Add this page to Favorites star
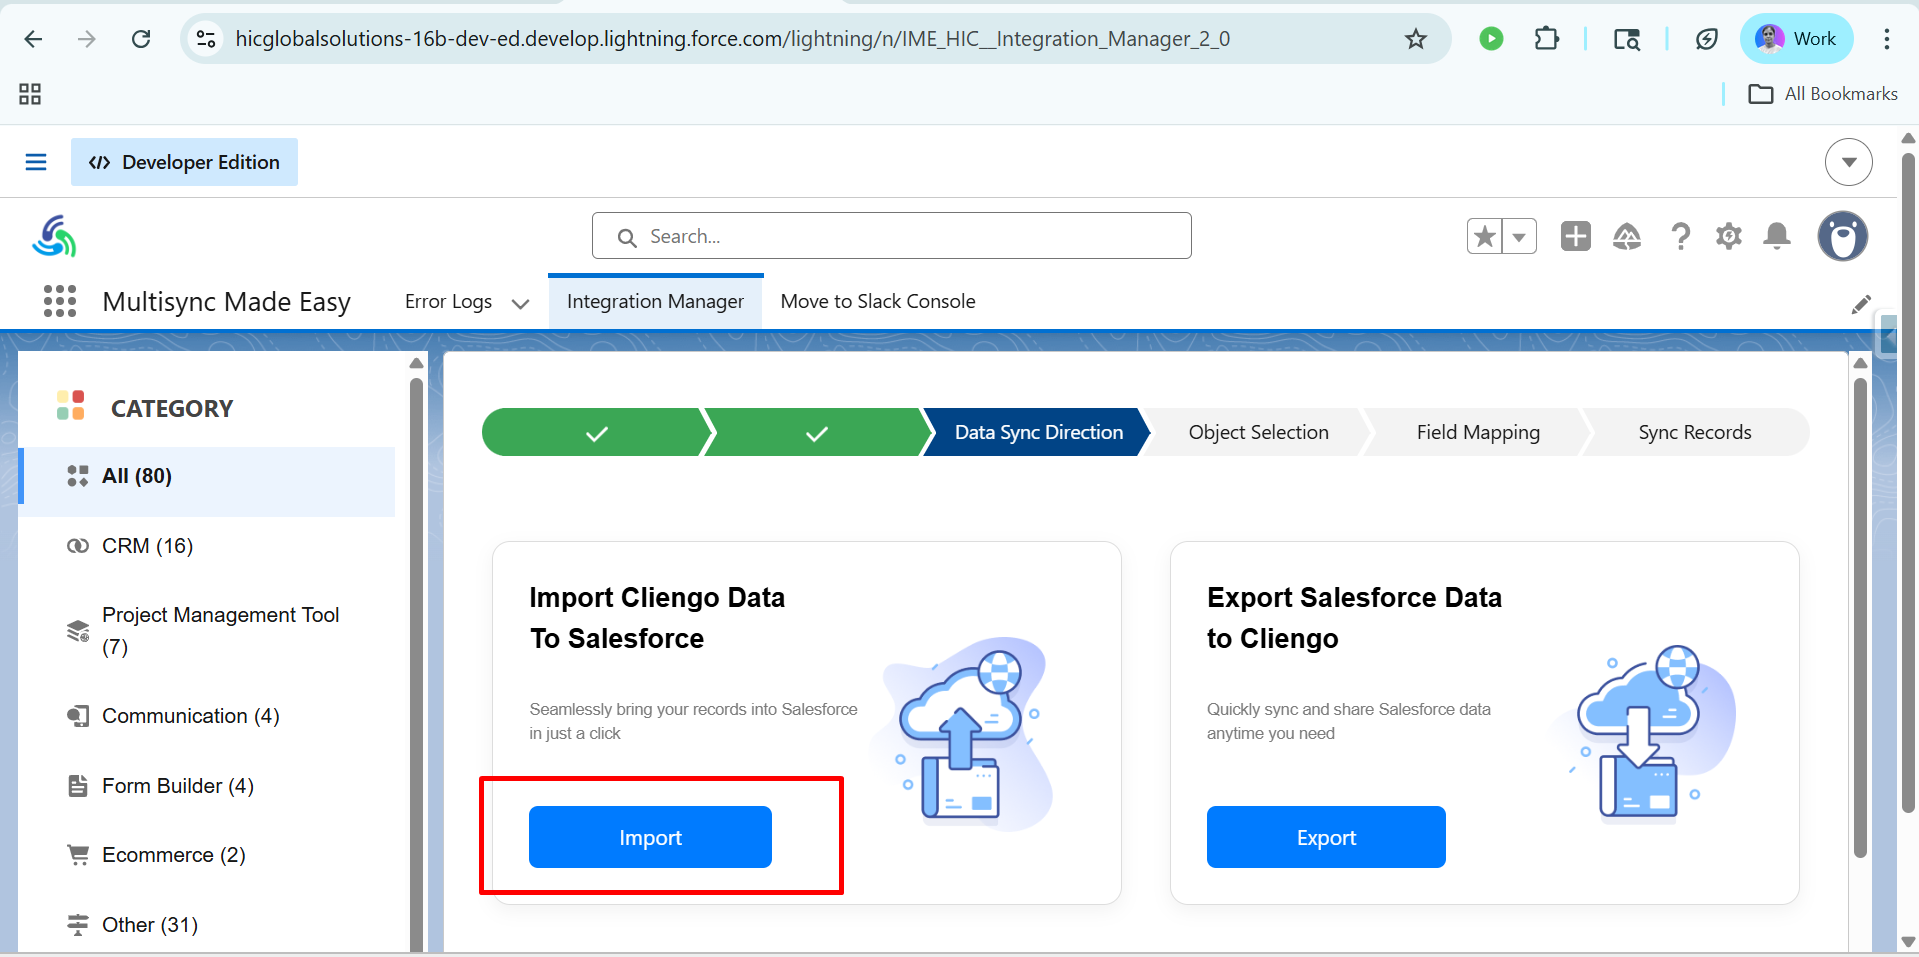Screen dimensions: 1919x957 coord(1485,237)
